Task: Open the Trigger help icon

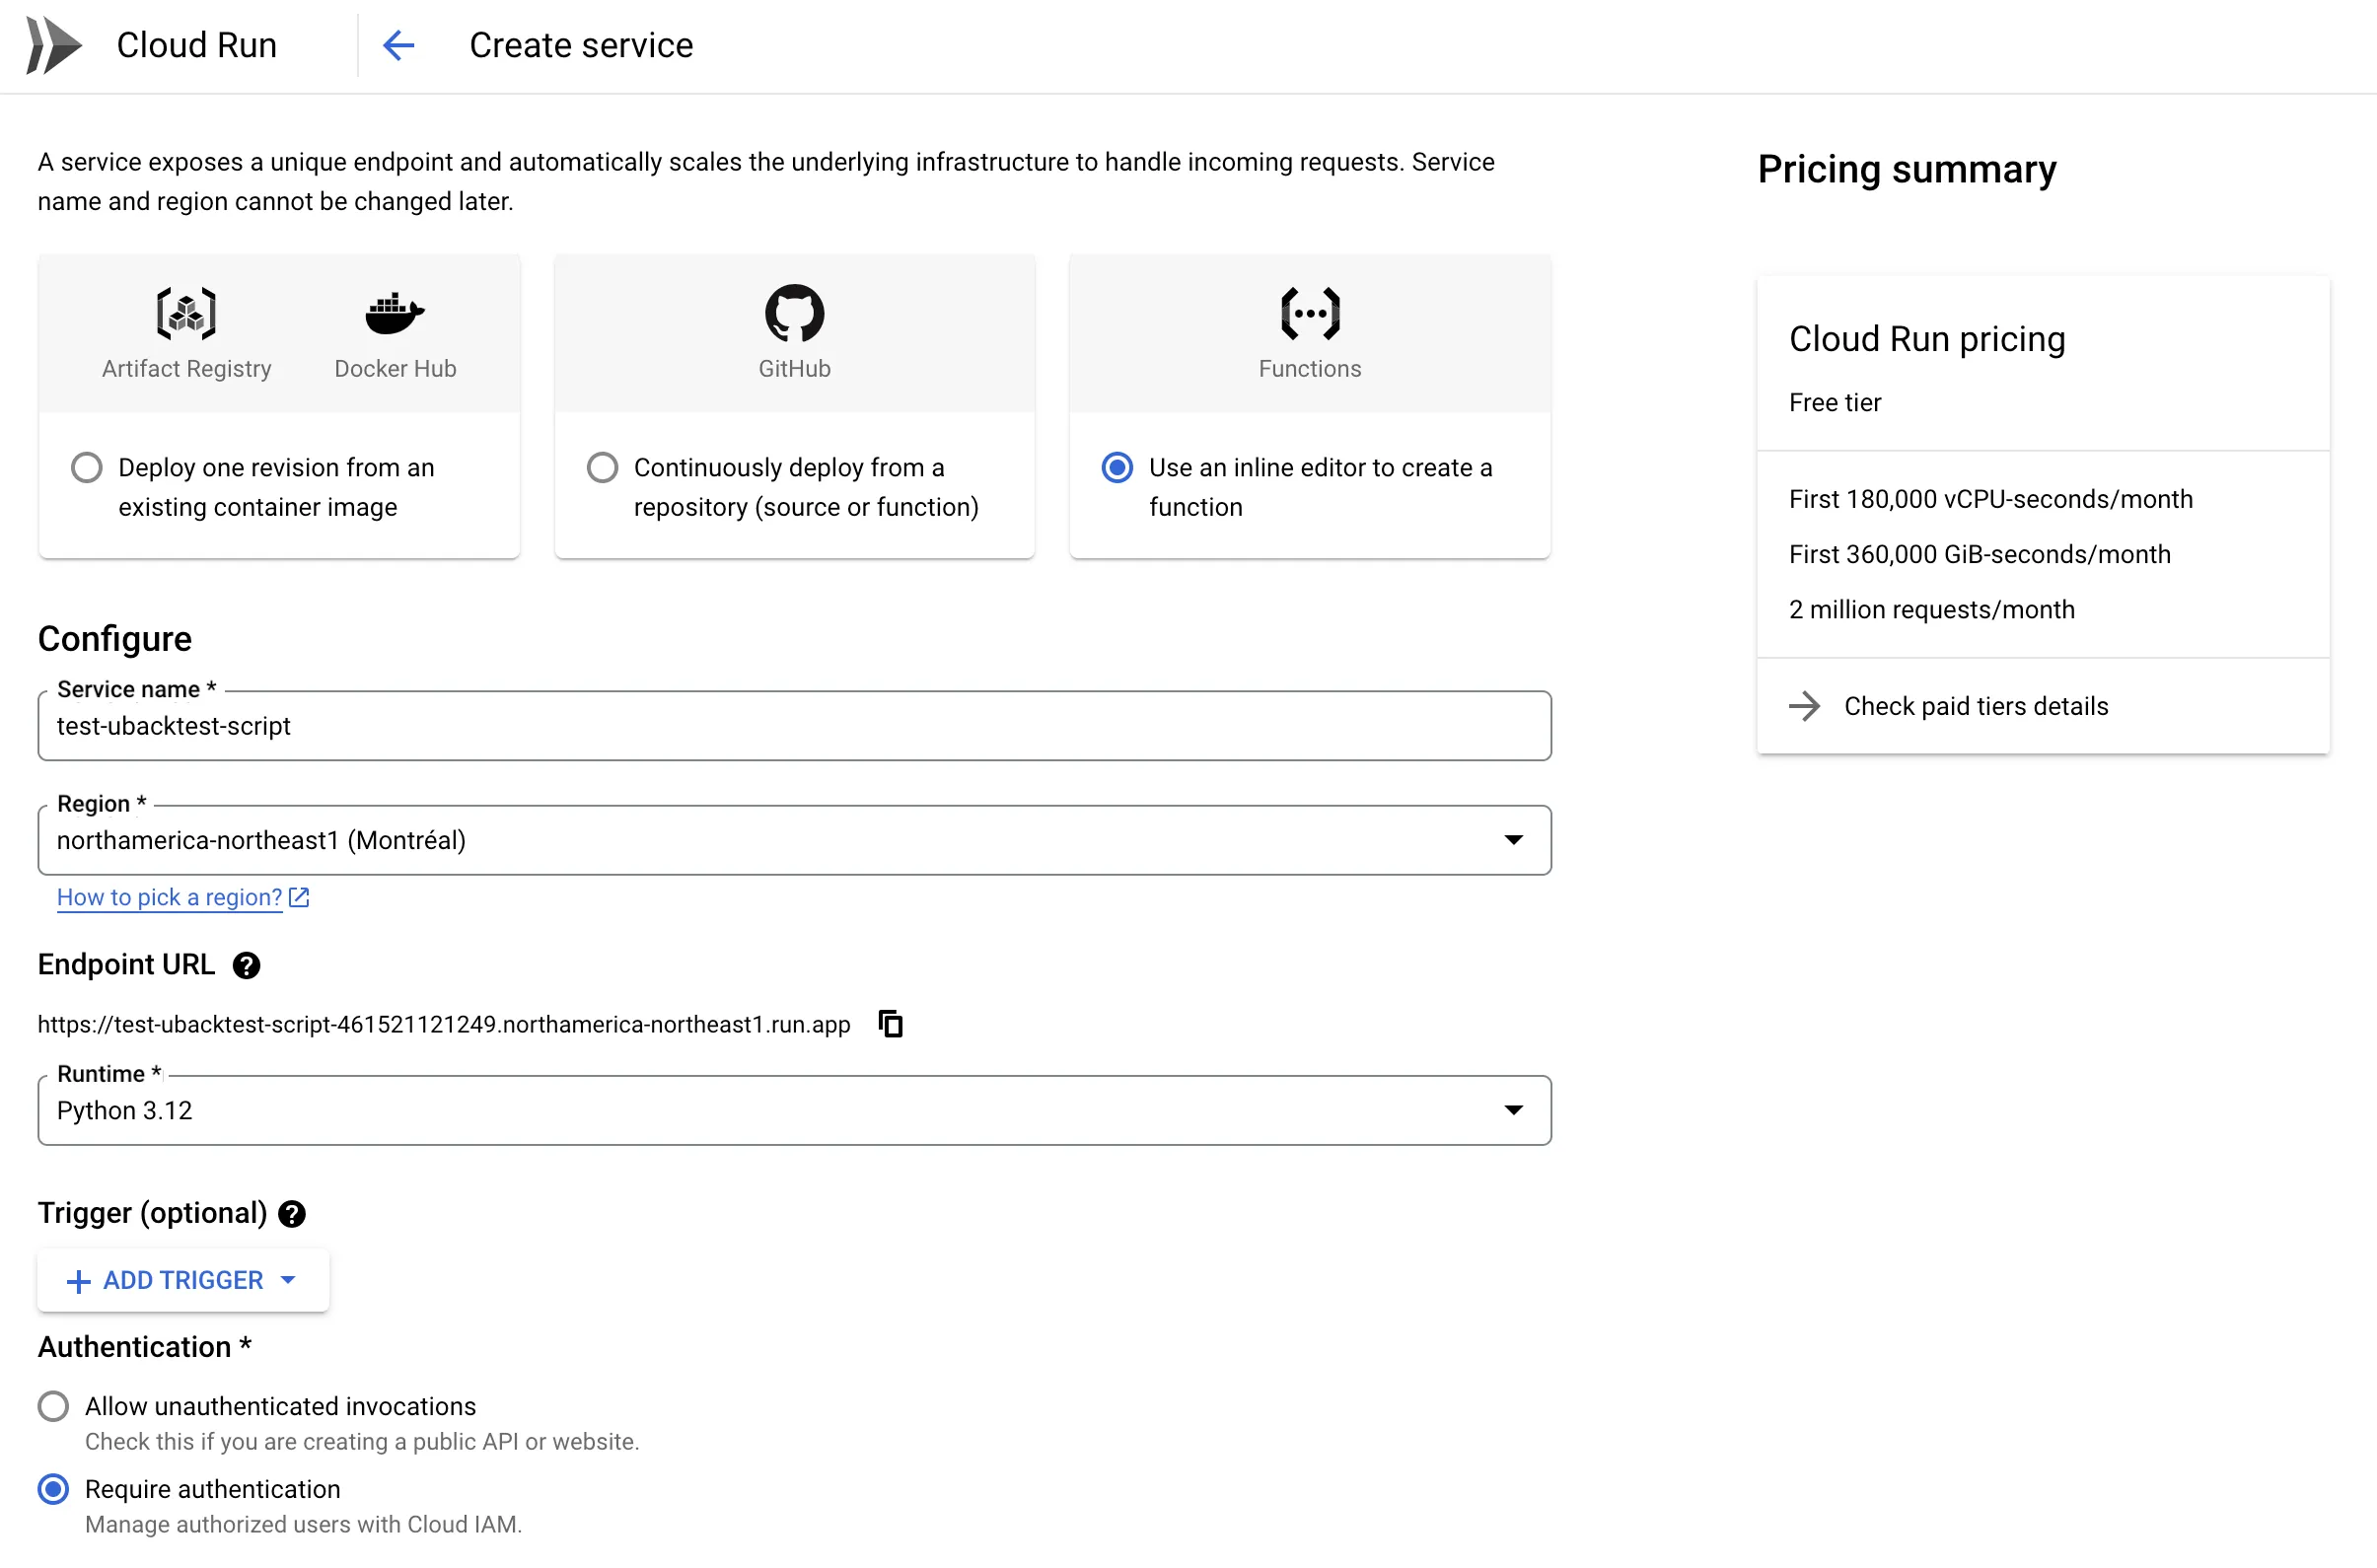Action: pos(291,1213)
